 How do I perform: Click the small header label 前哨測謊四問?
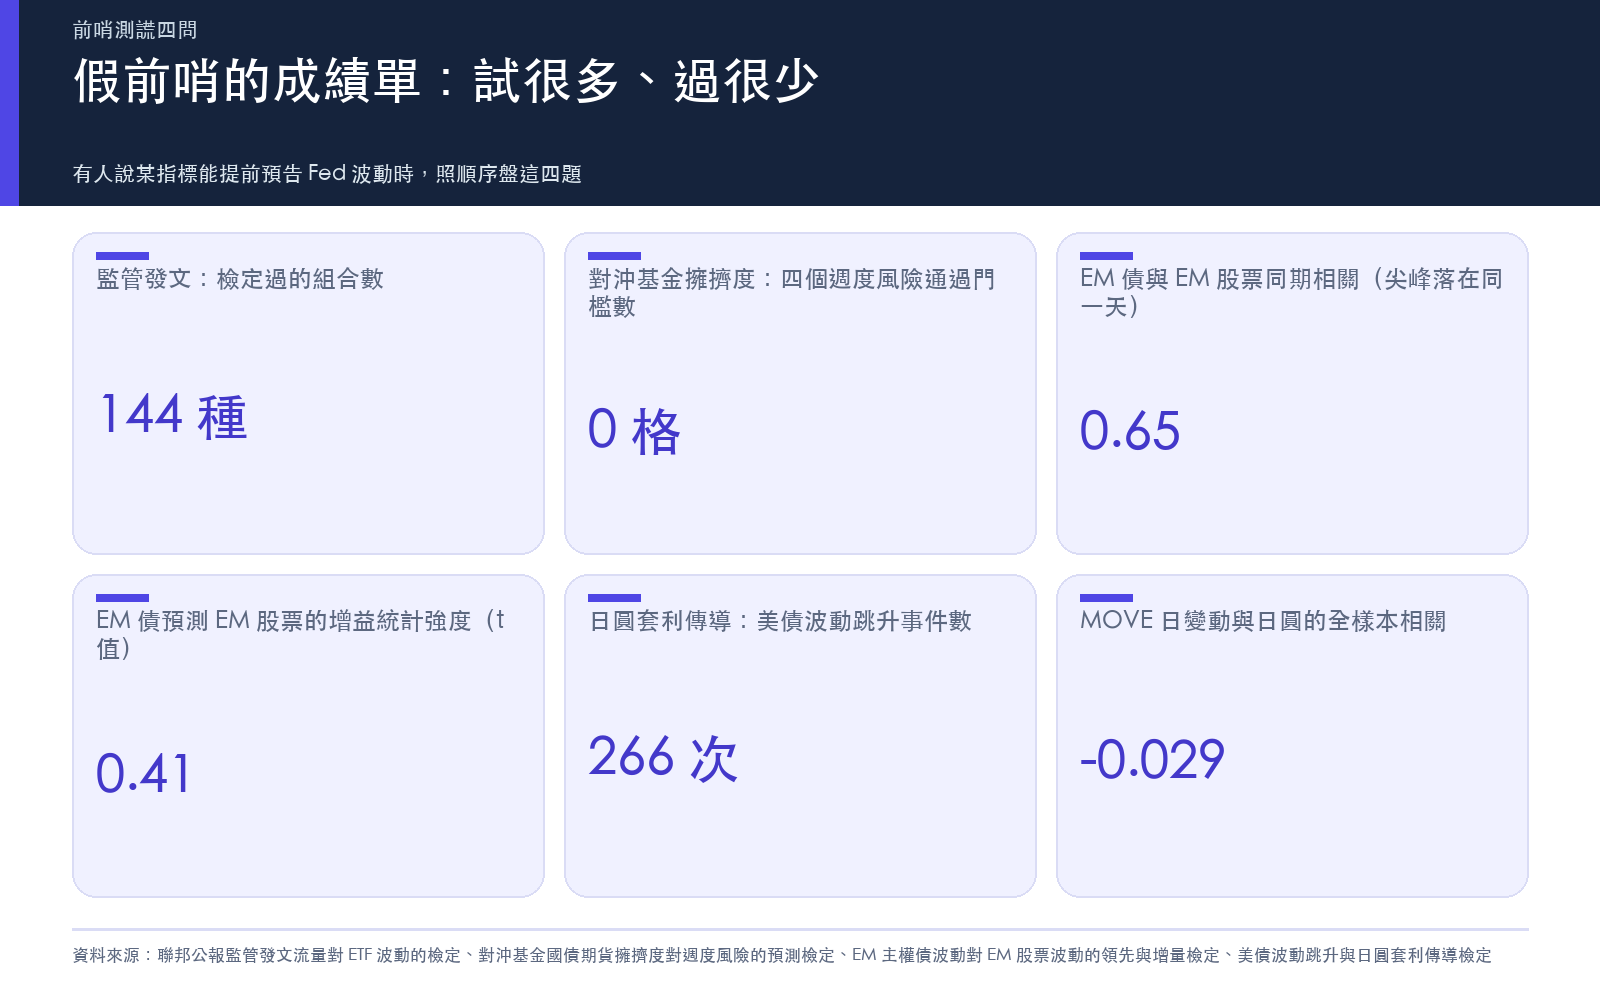pos(135,30)
